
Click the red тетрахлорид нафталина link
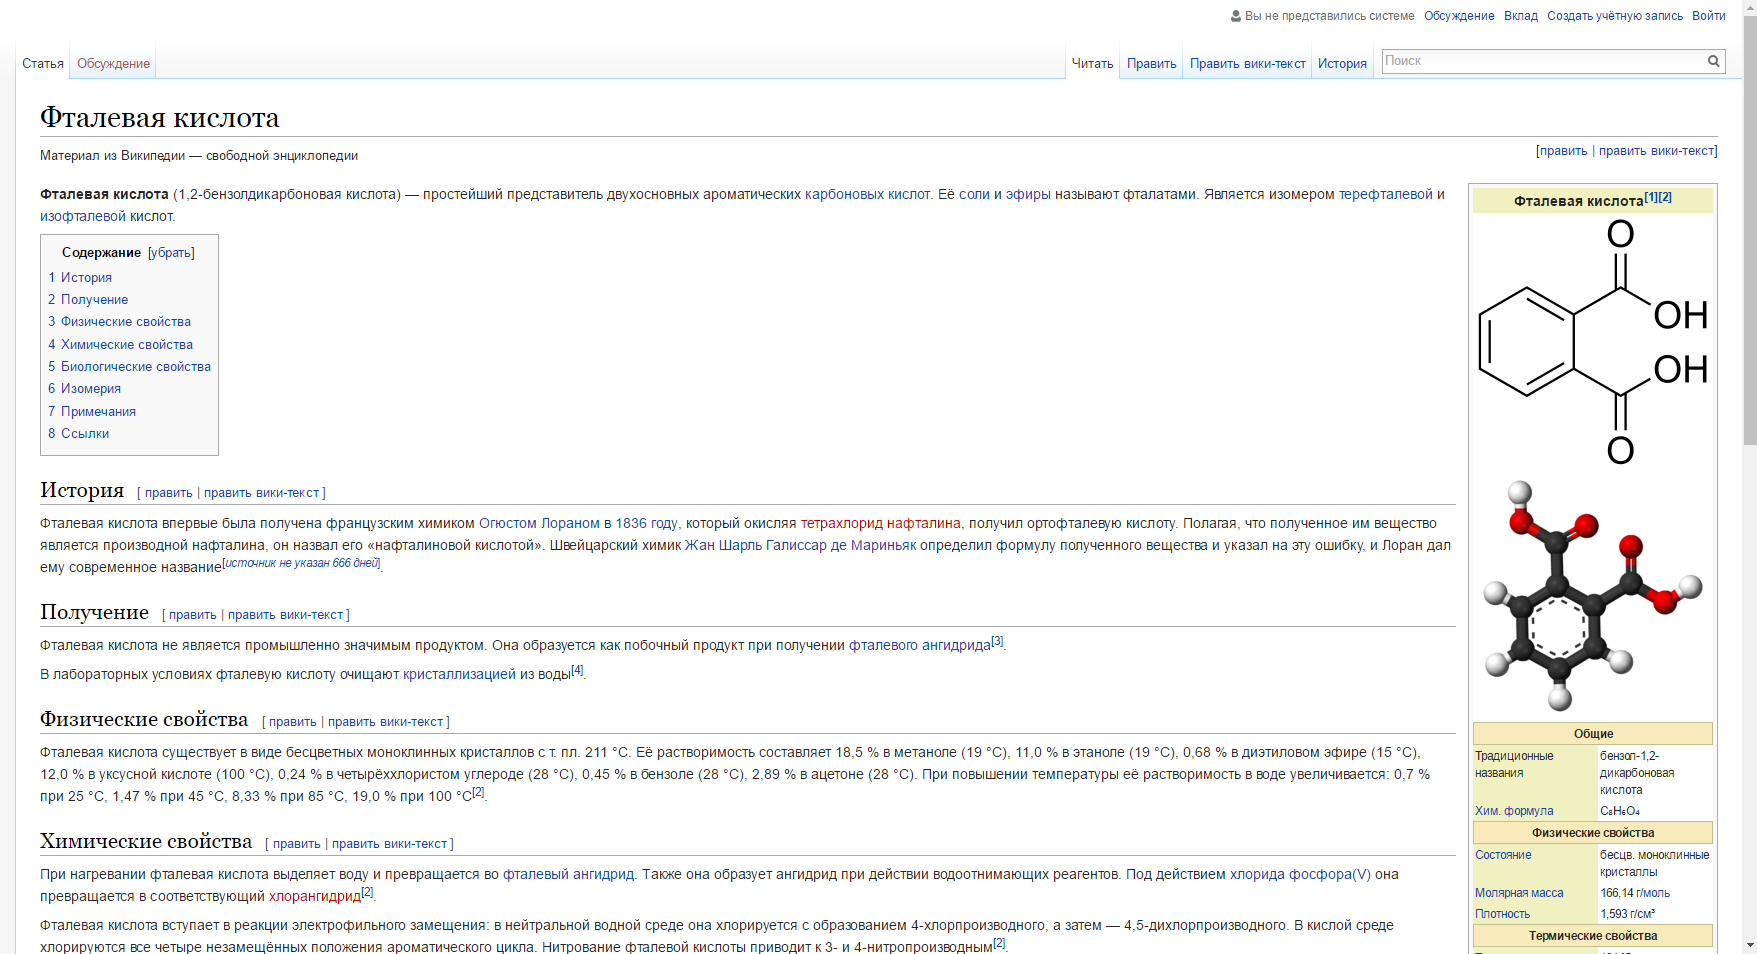click(x=880, y=523)
